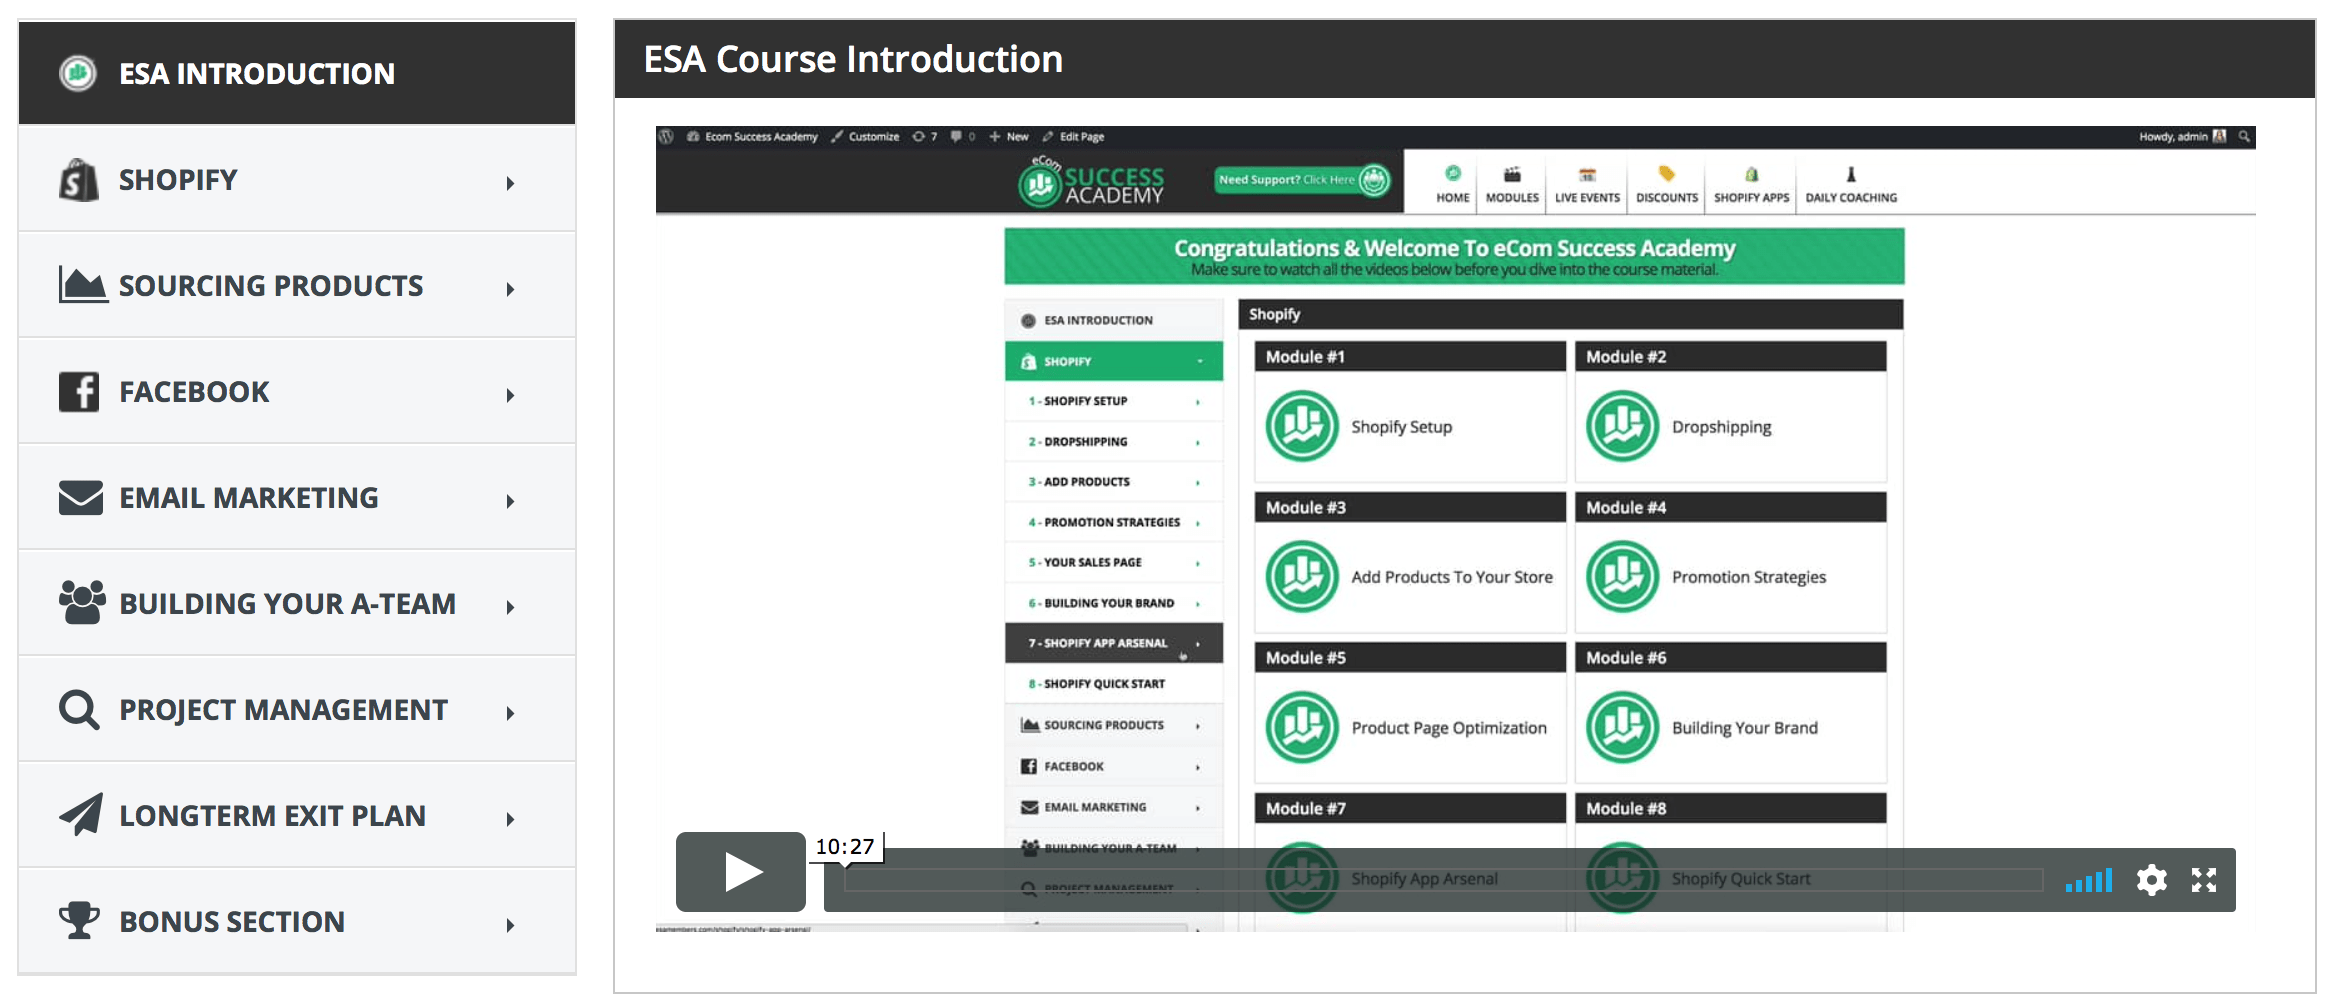The width and height of the screenshot is (2334, 1008).
Task: Click "Howdy, admin" text in admin bar
Action: click(x=2173, y=137)
